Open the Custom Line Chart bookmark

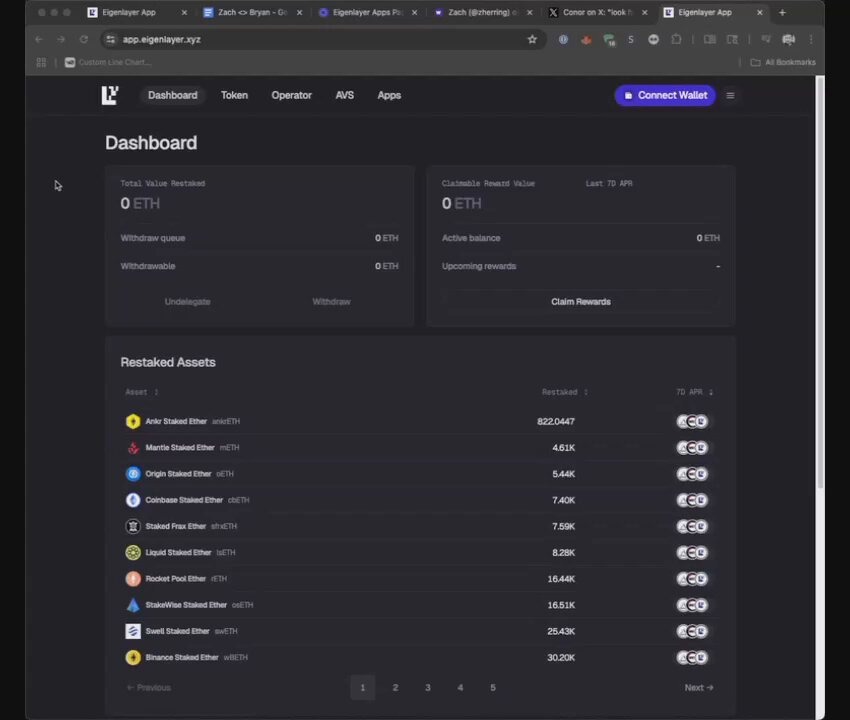click(x=108, y=62)
